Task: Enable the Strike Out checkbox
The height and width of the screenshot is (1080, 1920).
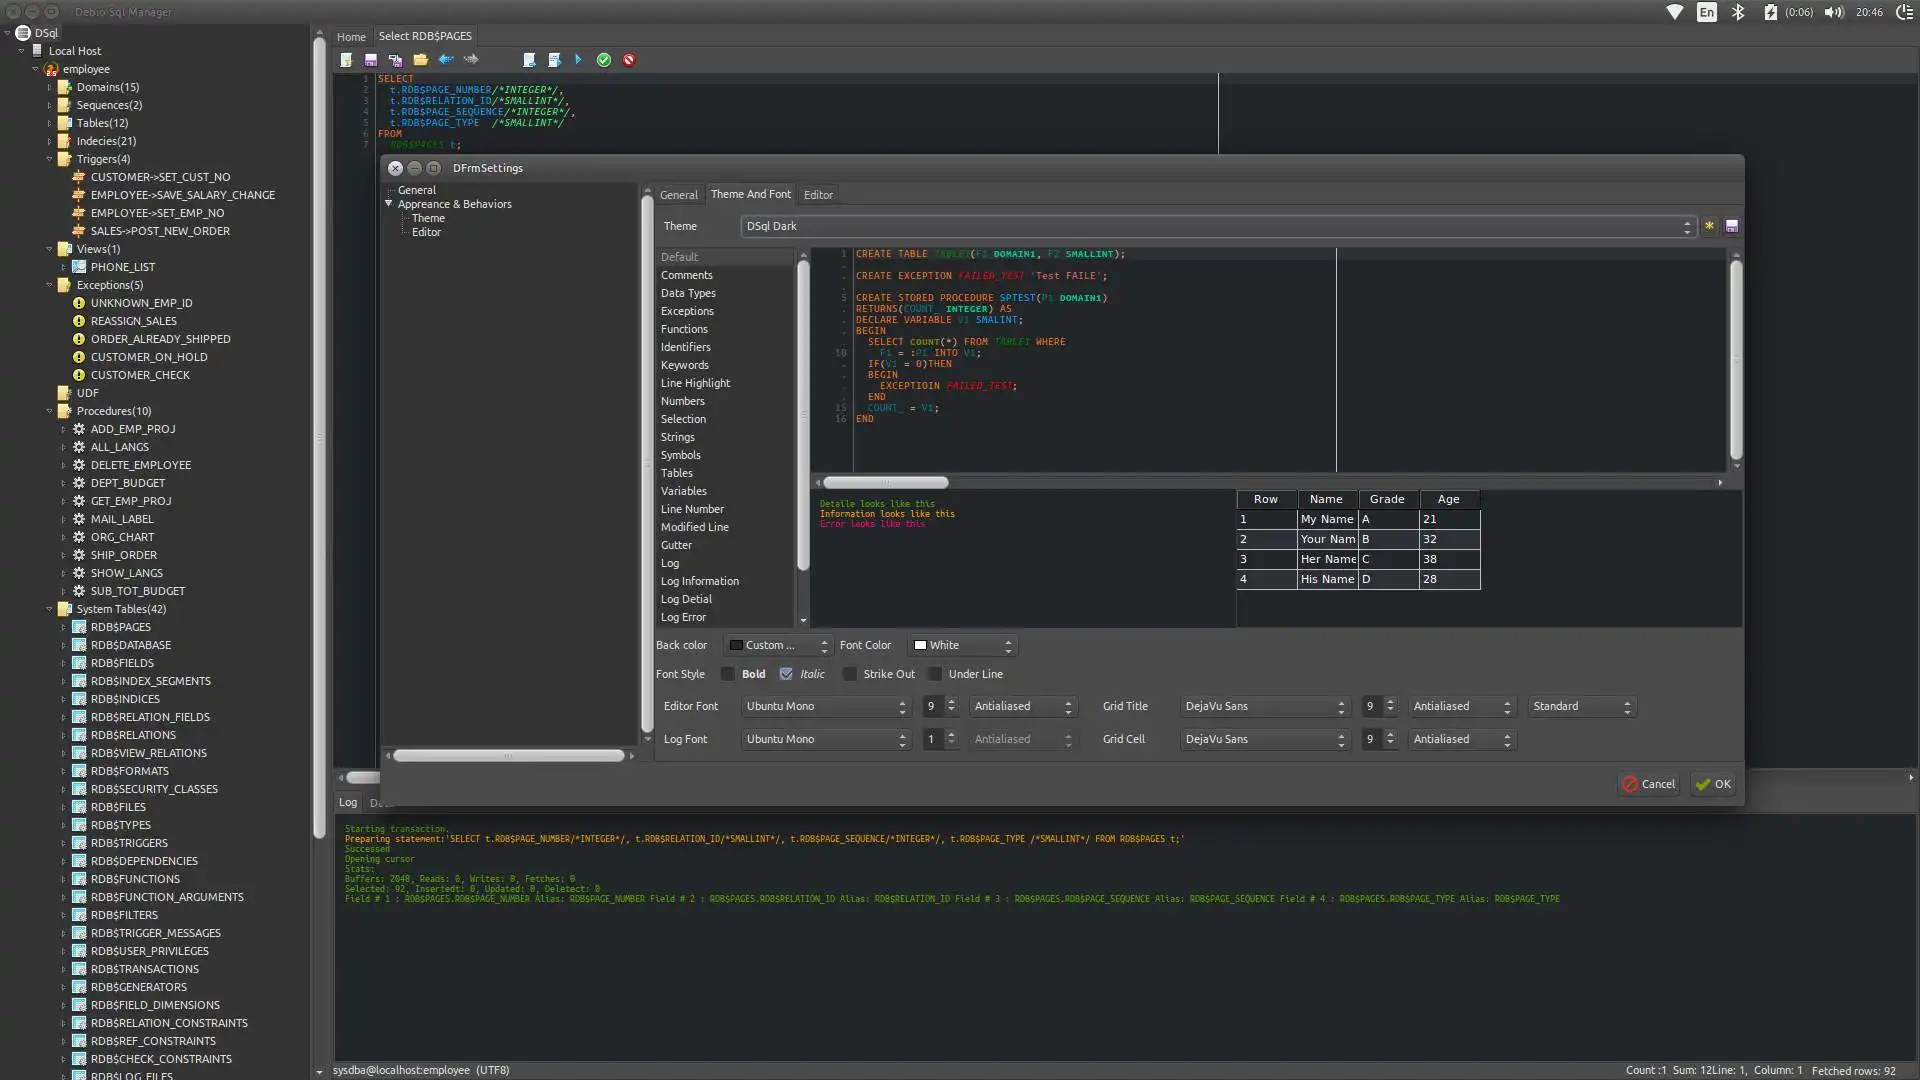Action: coord(850,674)
